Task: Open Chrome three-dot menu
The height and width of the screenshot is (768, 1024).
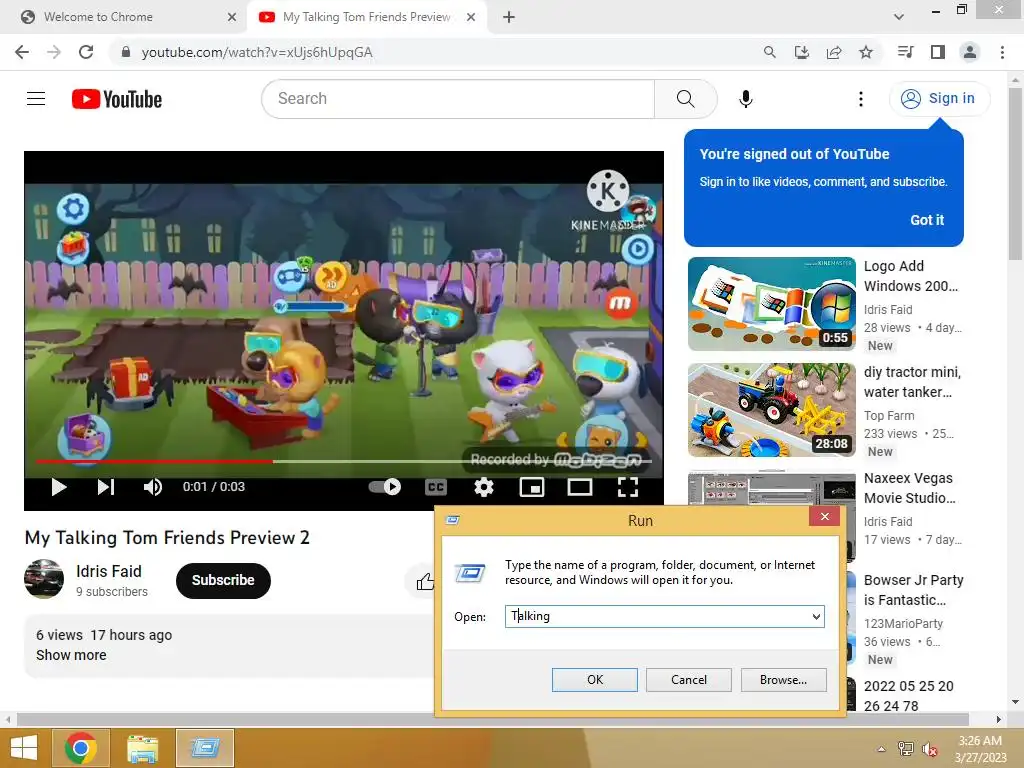Action: tap(1002, 52)
